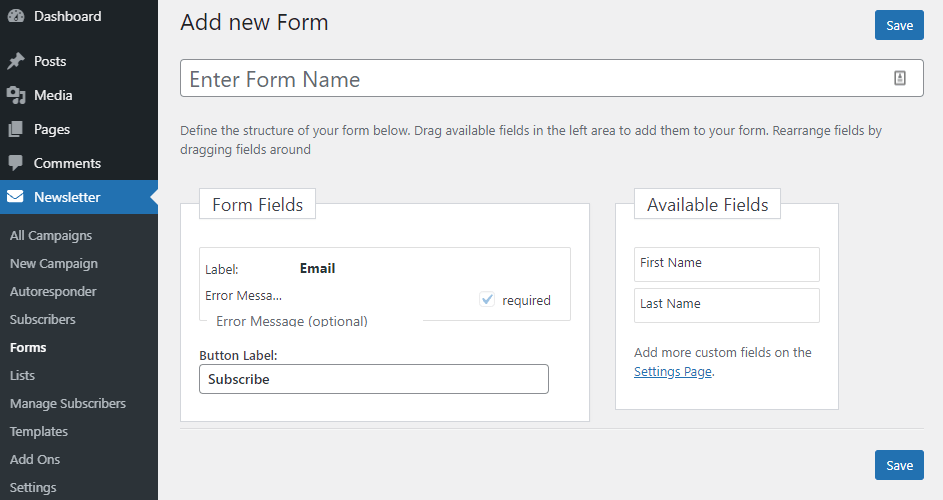Click the Newsletter envelope icon

coord(15,197)
